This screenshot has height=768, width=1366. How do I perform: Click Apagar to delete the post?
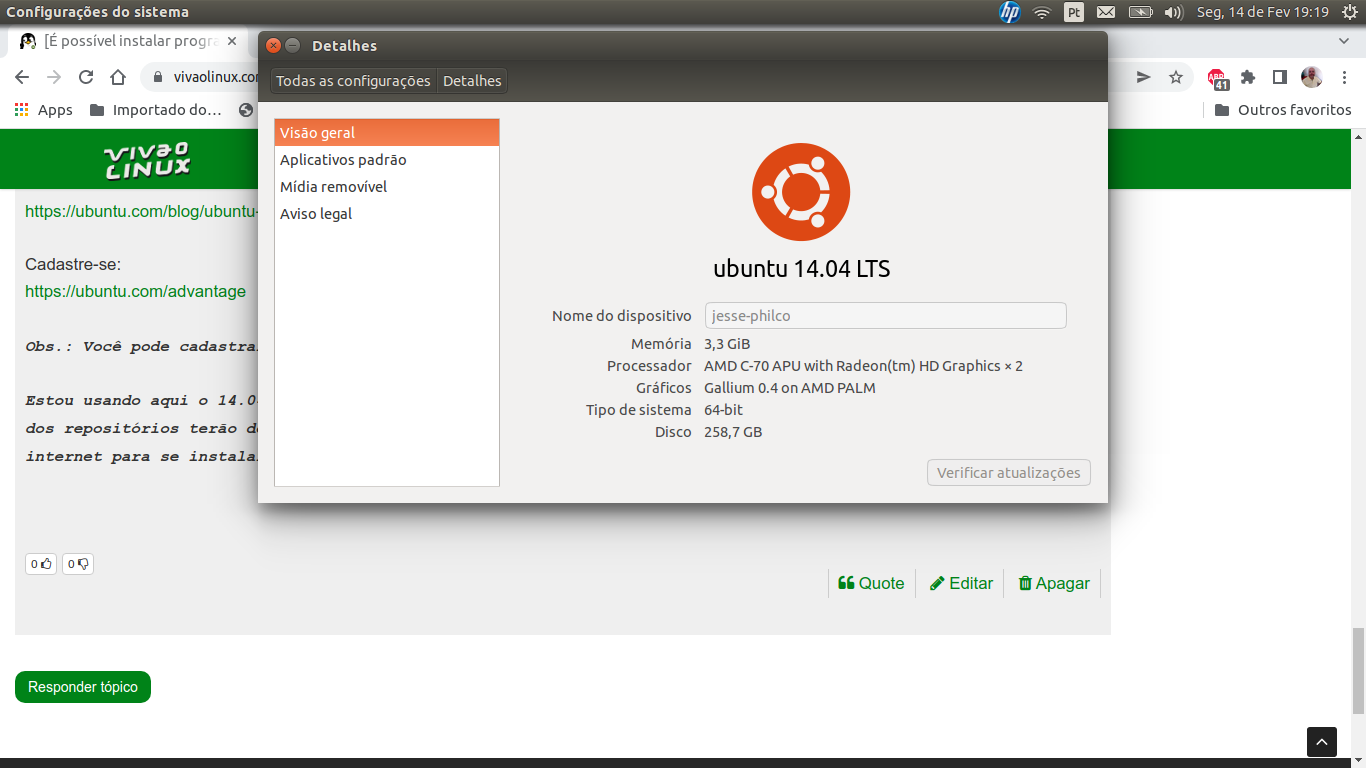[1054, 583]
